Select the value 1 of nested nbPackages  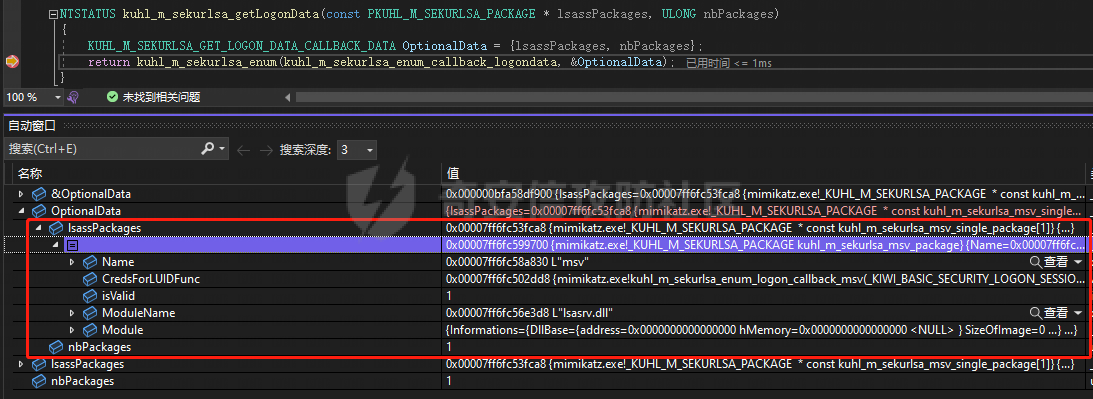pos(449,347)
